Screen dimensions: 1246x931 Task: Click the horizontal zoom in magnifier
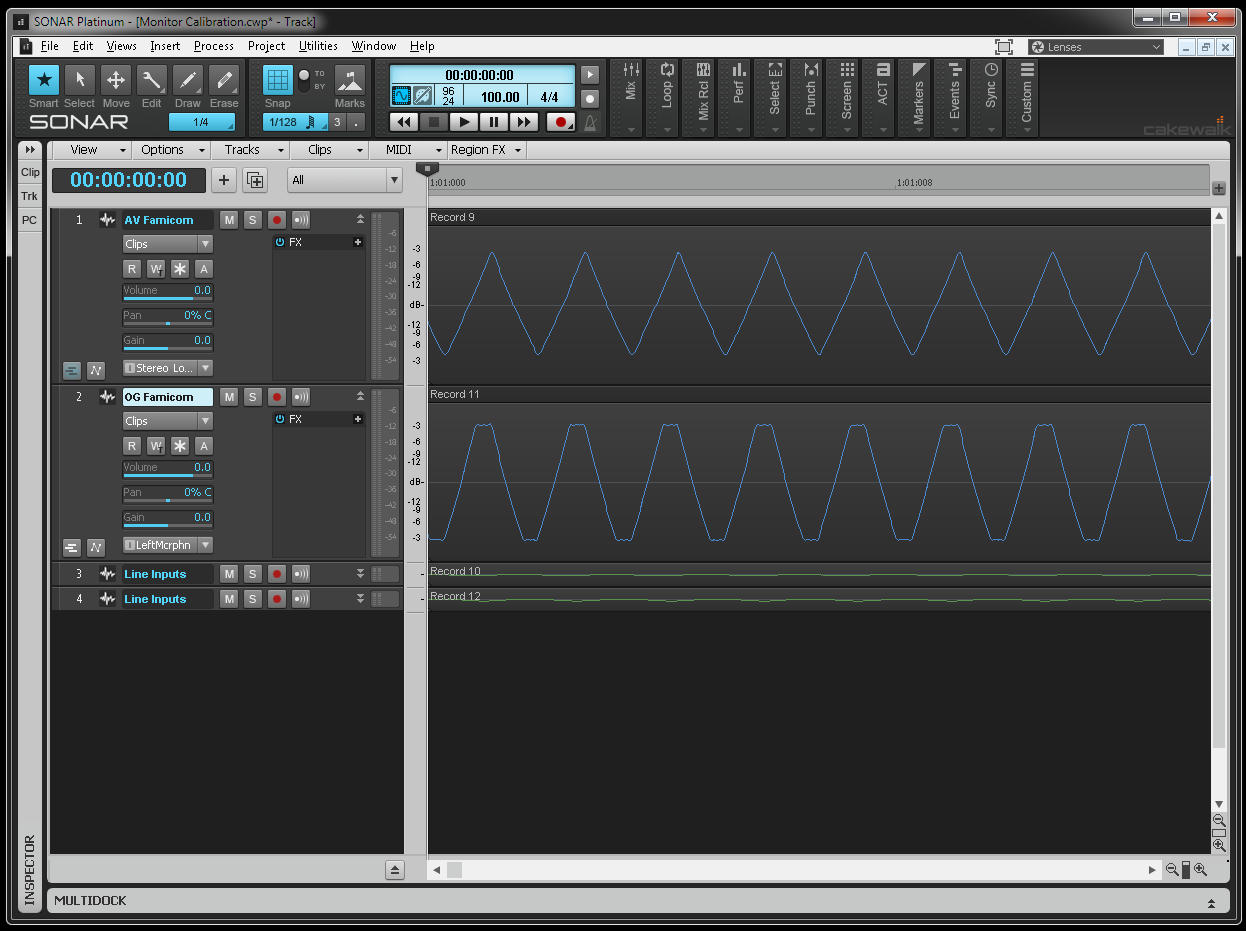[1200, 870]
